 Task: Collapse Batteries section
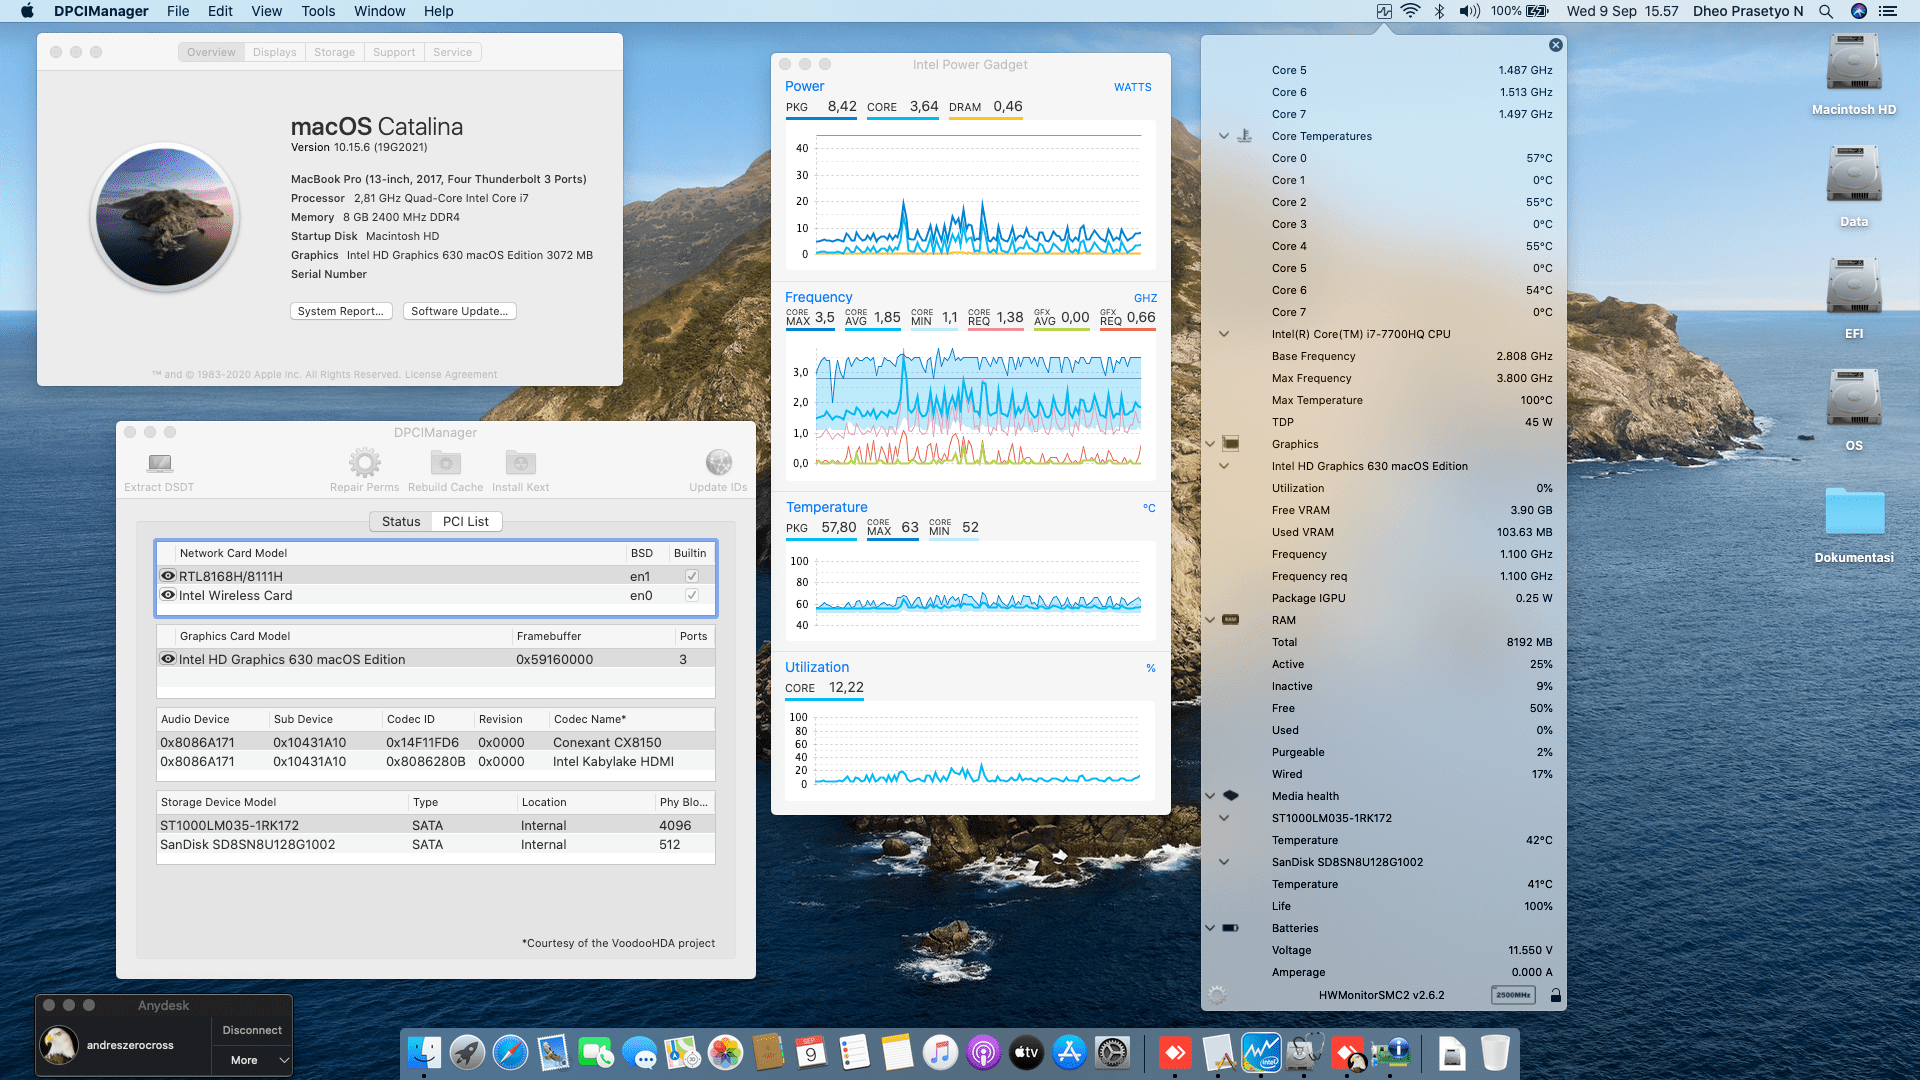[x=1210, y=928]
